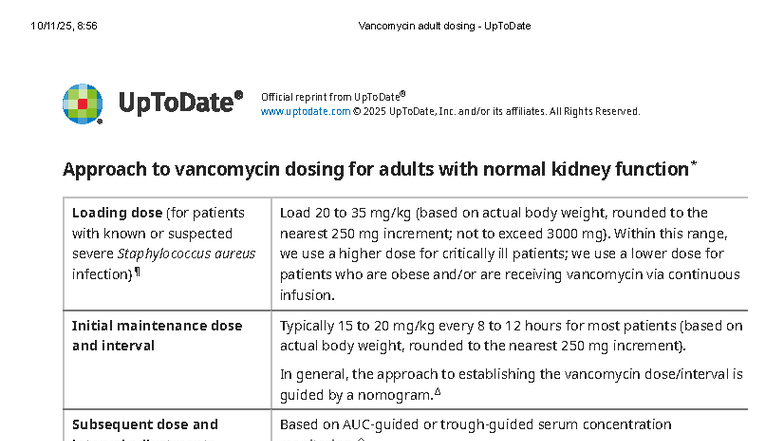Click the UpToDate wordmark text
The width and height of the screenshot is (784, 441).
click(x=180, y=102)
